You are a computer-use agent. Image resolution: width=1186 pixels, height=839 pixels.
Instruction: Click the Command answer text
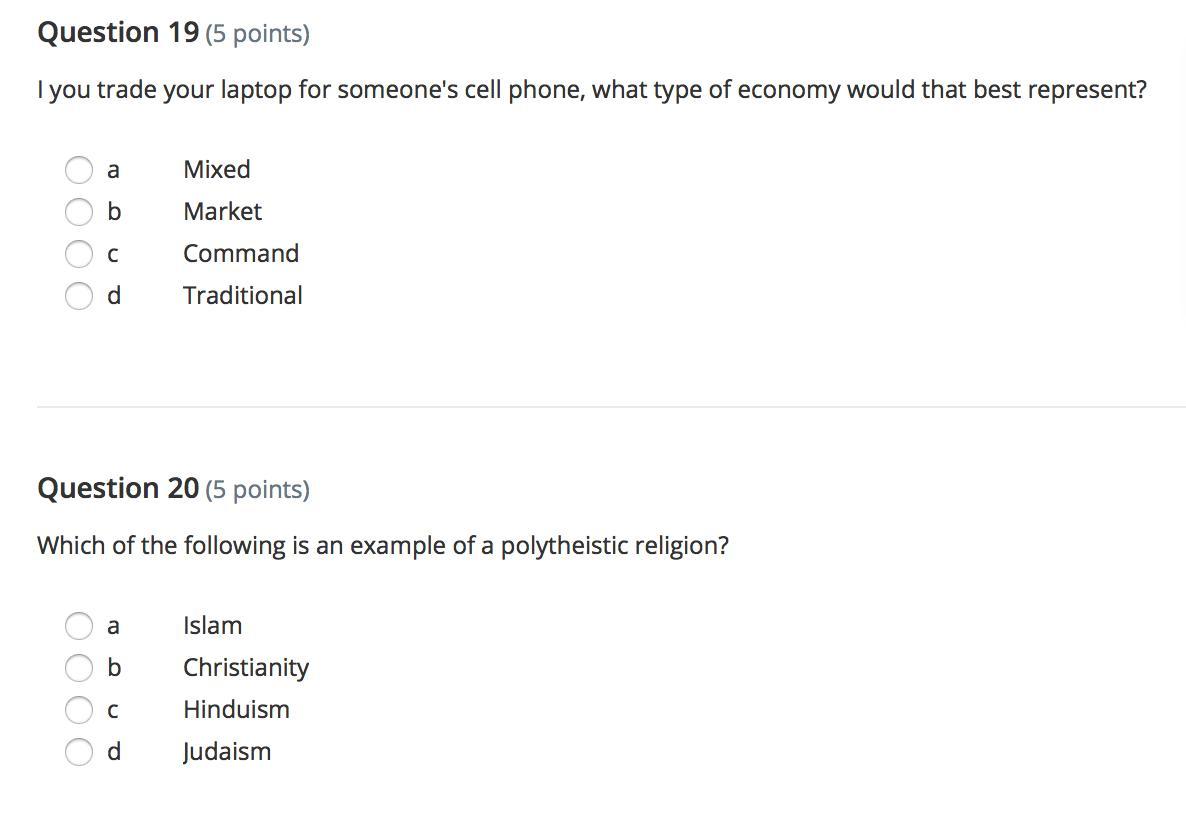tap(241, 253)
